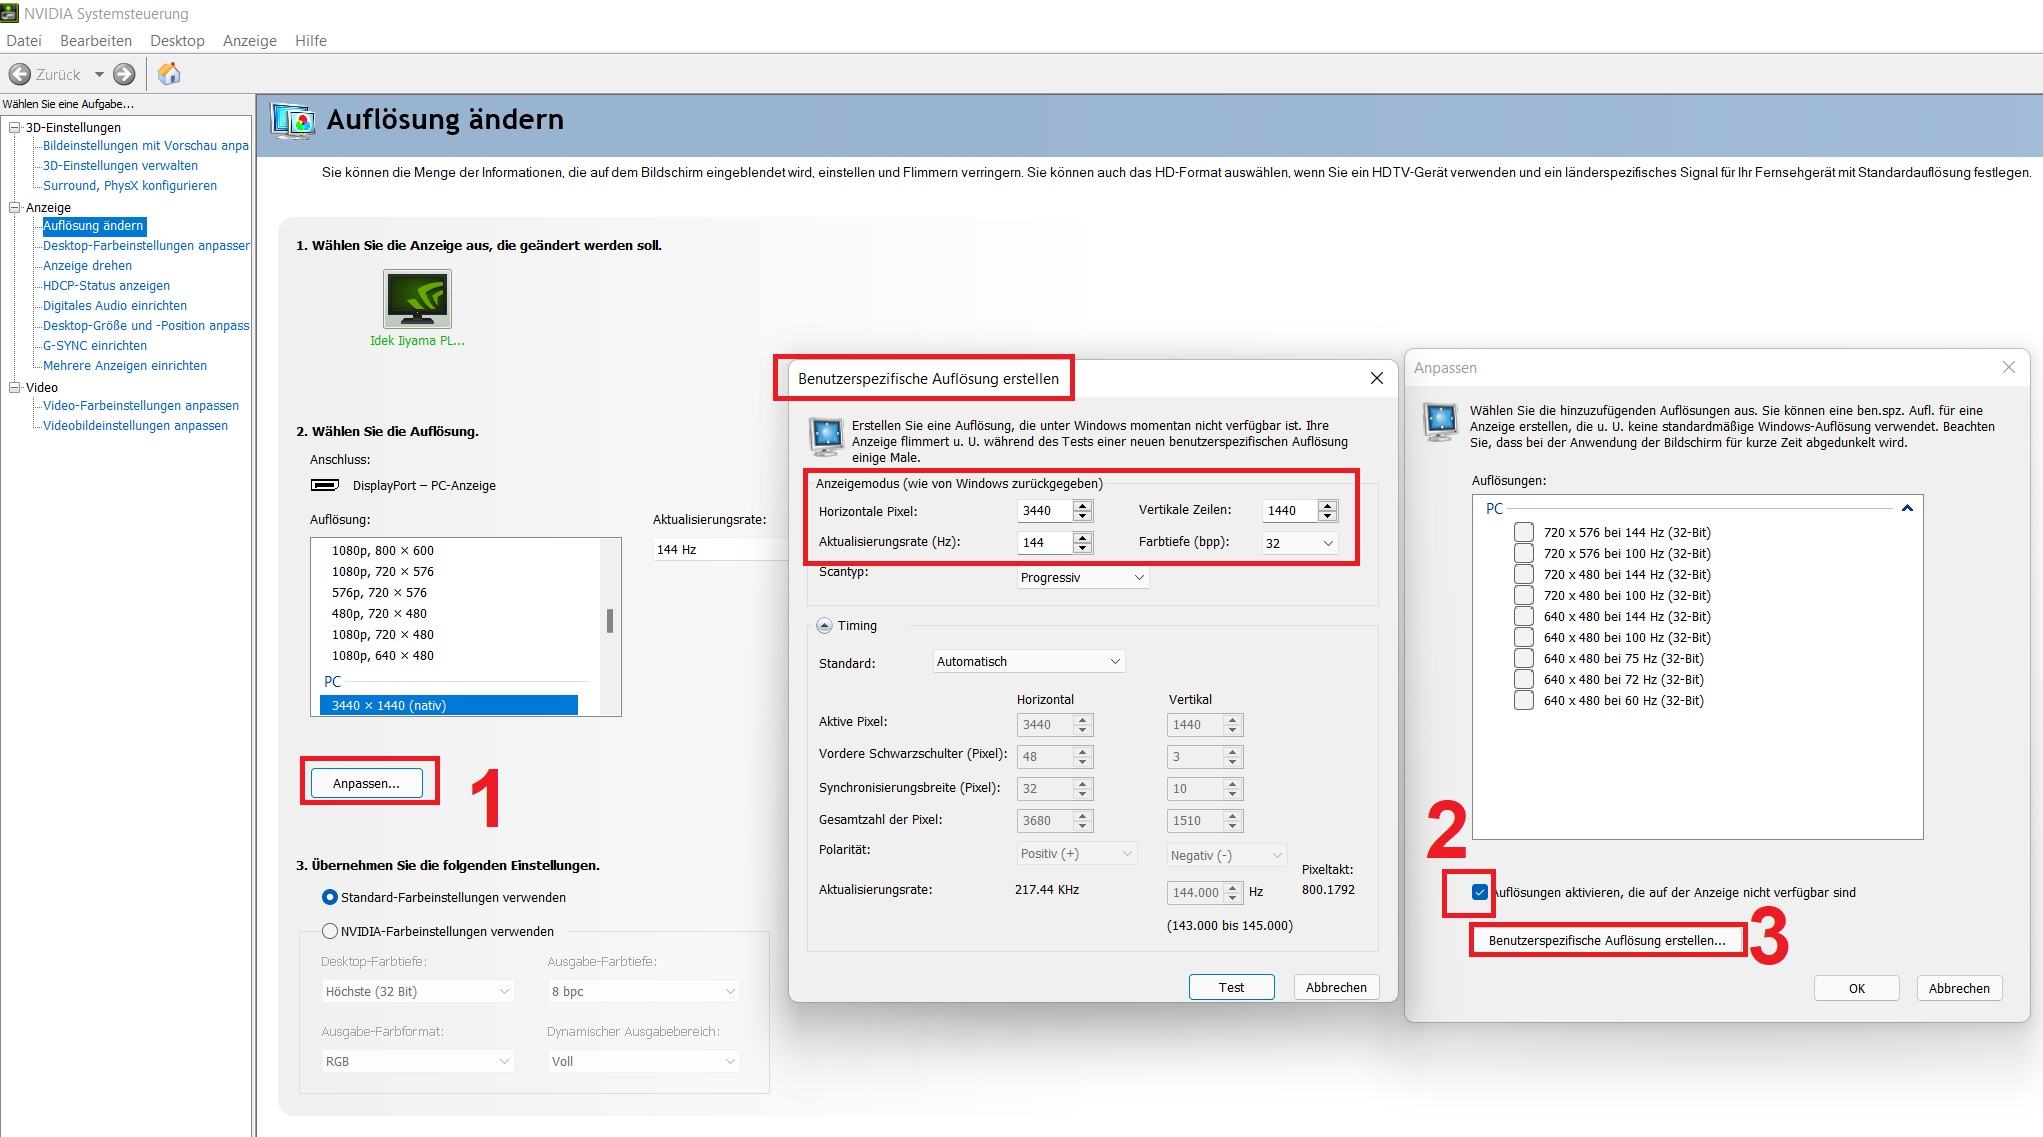Collapse the PC group in Auflösungen list

pyautogui.click(x=1907, y=508)
